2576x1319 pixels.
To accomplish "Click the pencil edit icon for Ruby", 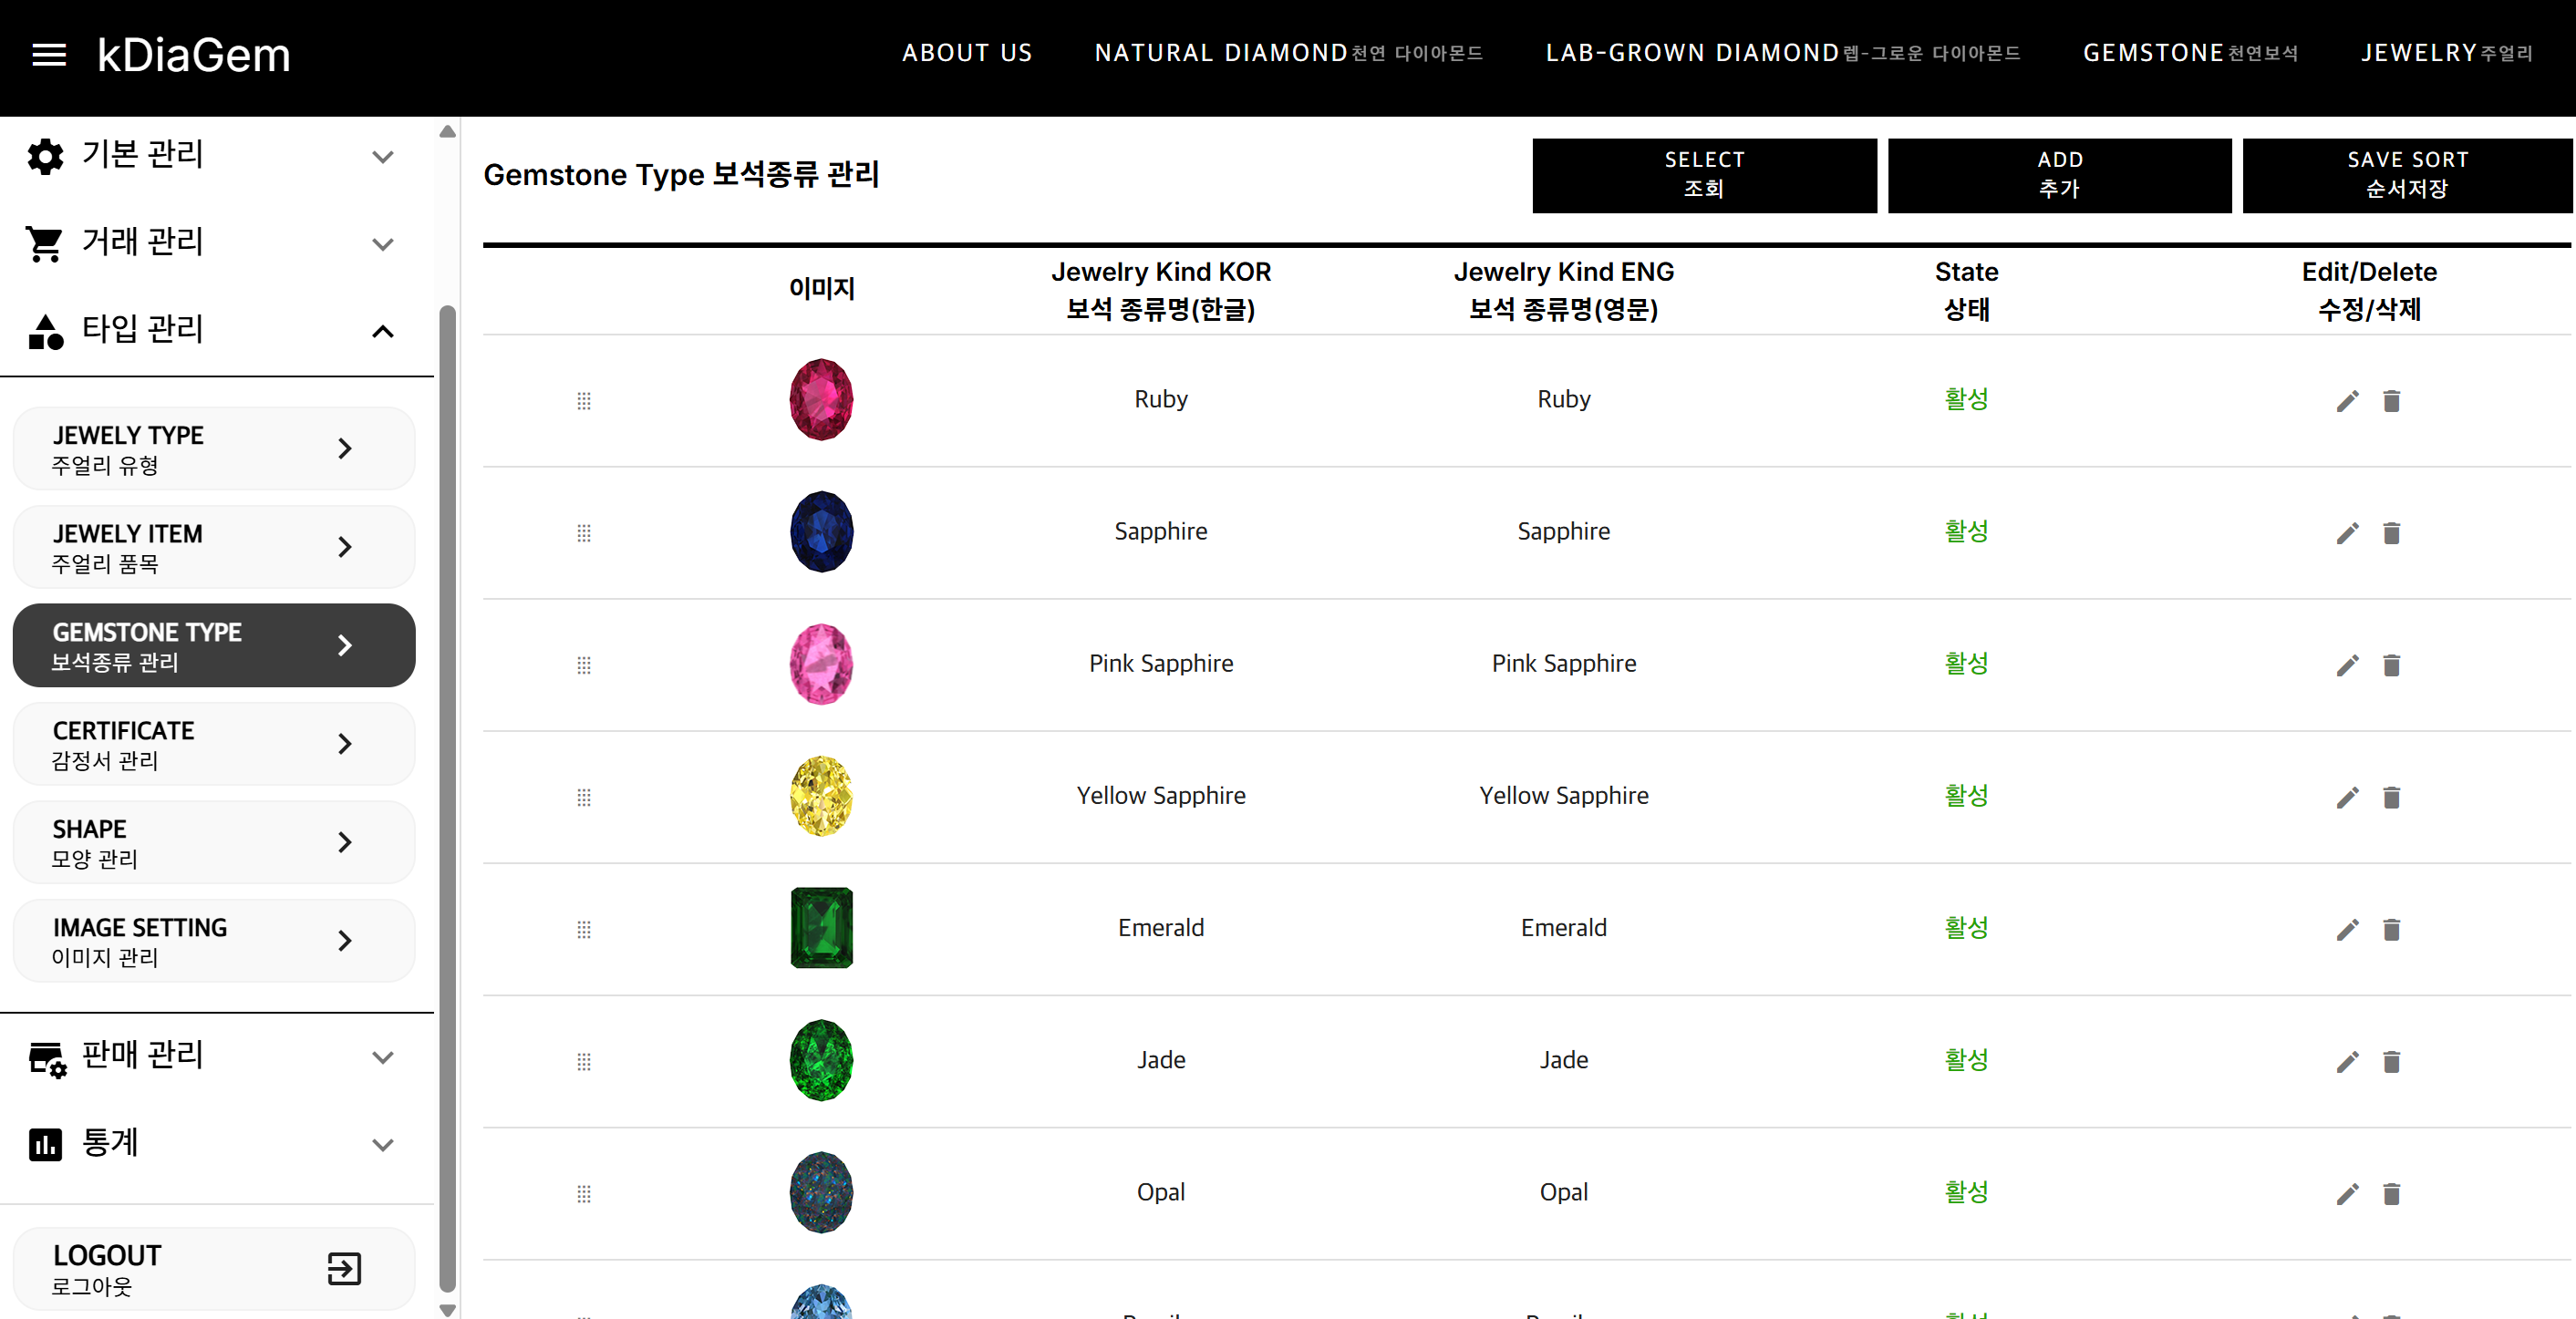I will tap(2347, 401).
